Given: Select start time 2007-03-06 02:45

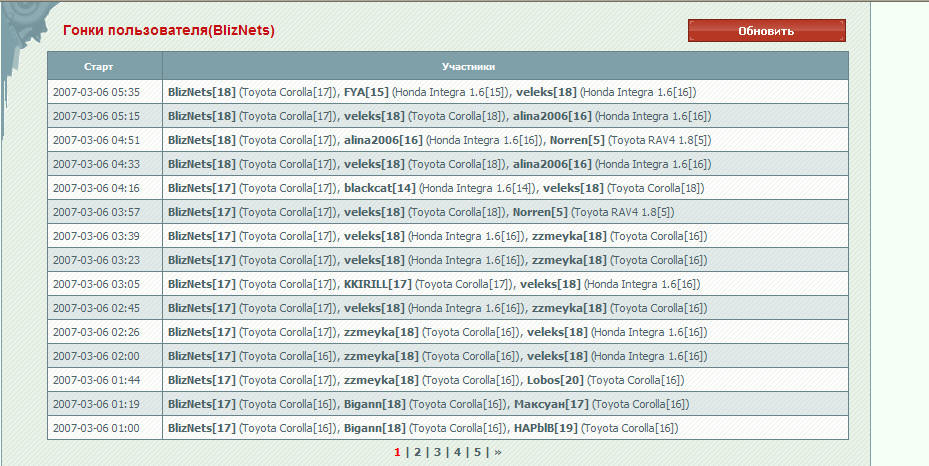Looking at the screenshot, I should coord(97,308).
